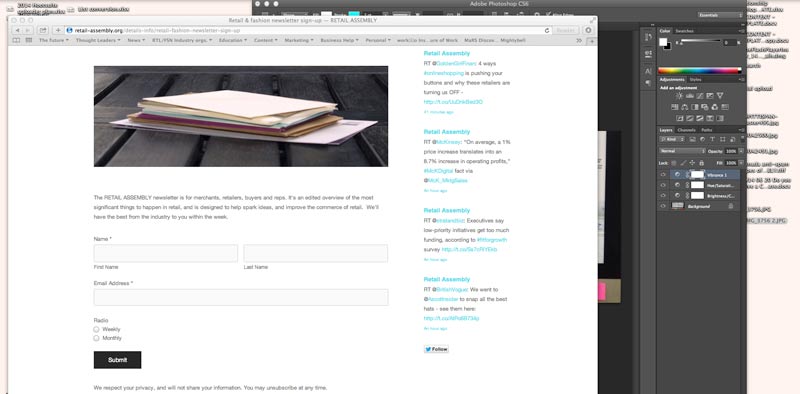The image size is (800, 394).
Task: Add a Color Lookup adjustment
Action: 724,107
